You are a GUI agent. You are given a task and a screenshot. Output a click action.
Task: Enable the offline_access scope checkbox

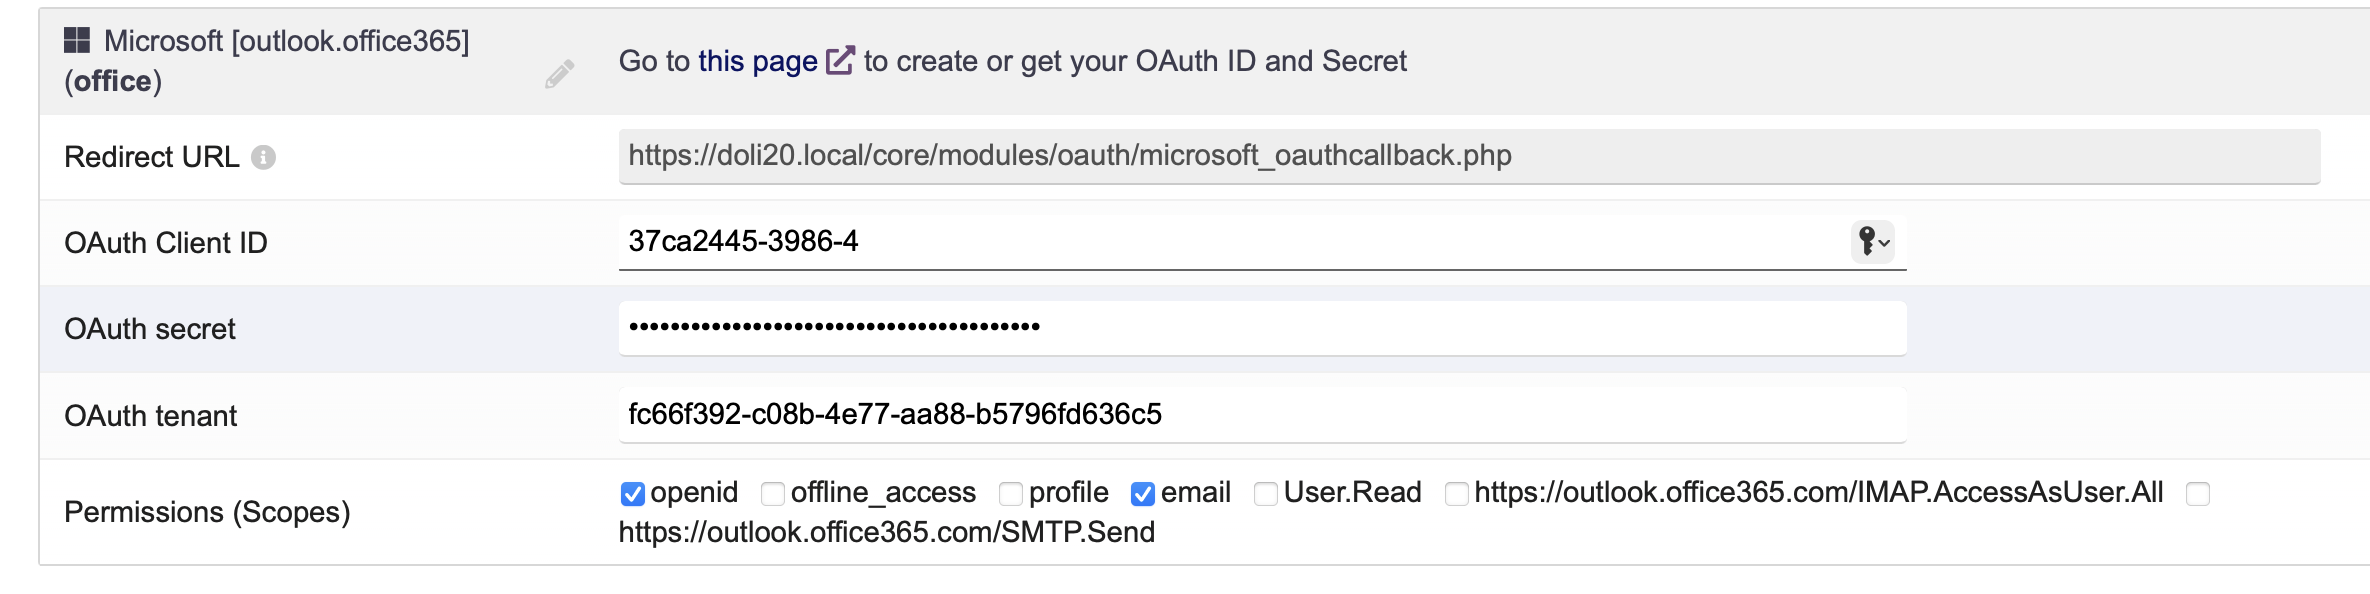click(x=773, y=494)
